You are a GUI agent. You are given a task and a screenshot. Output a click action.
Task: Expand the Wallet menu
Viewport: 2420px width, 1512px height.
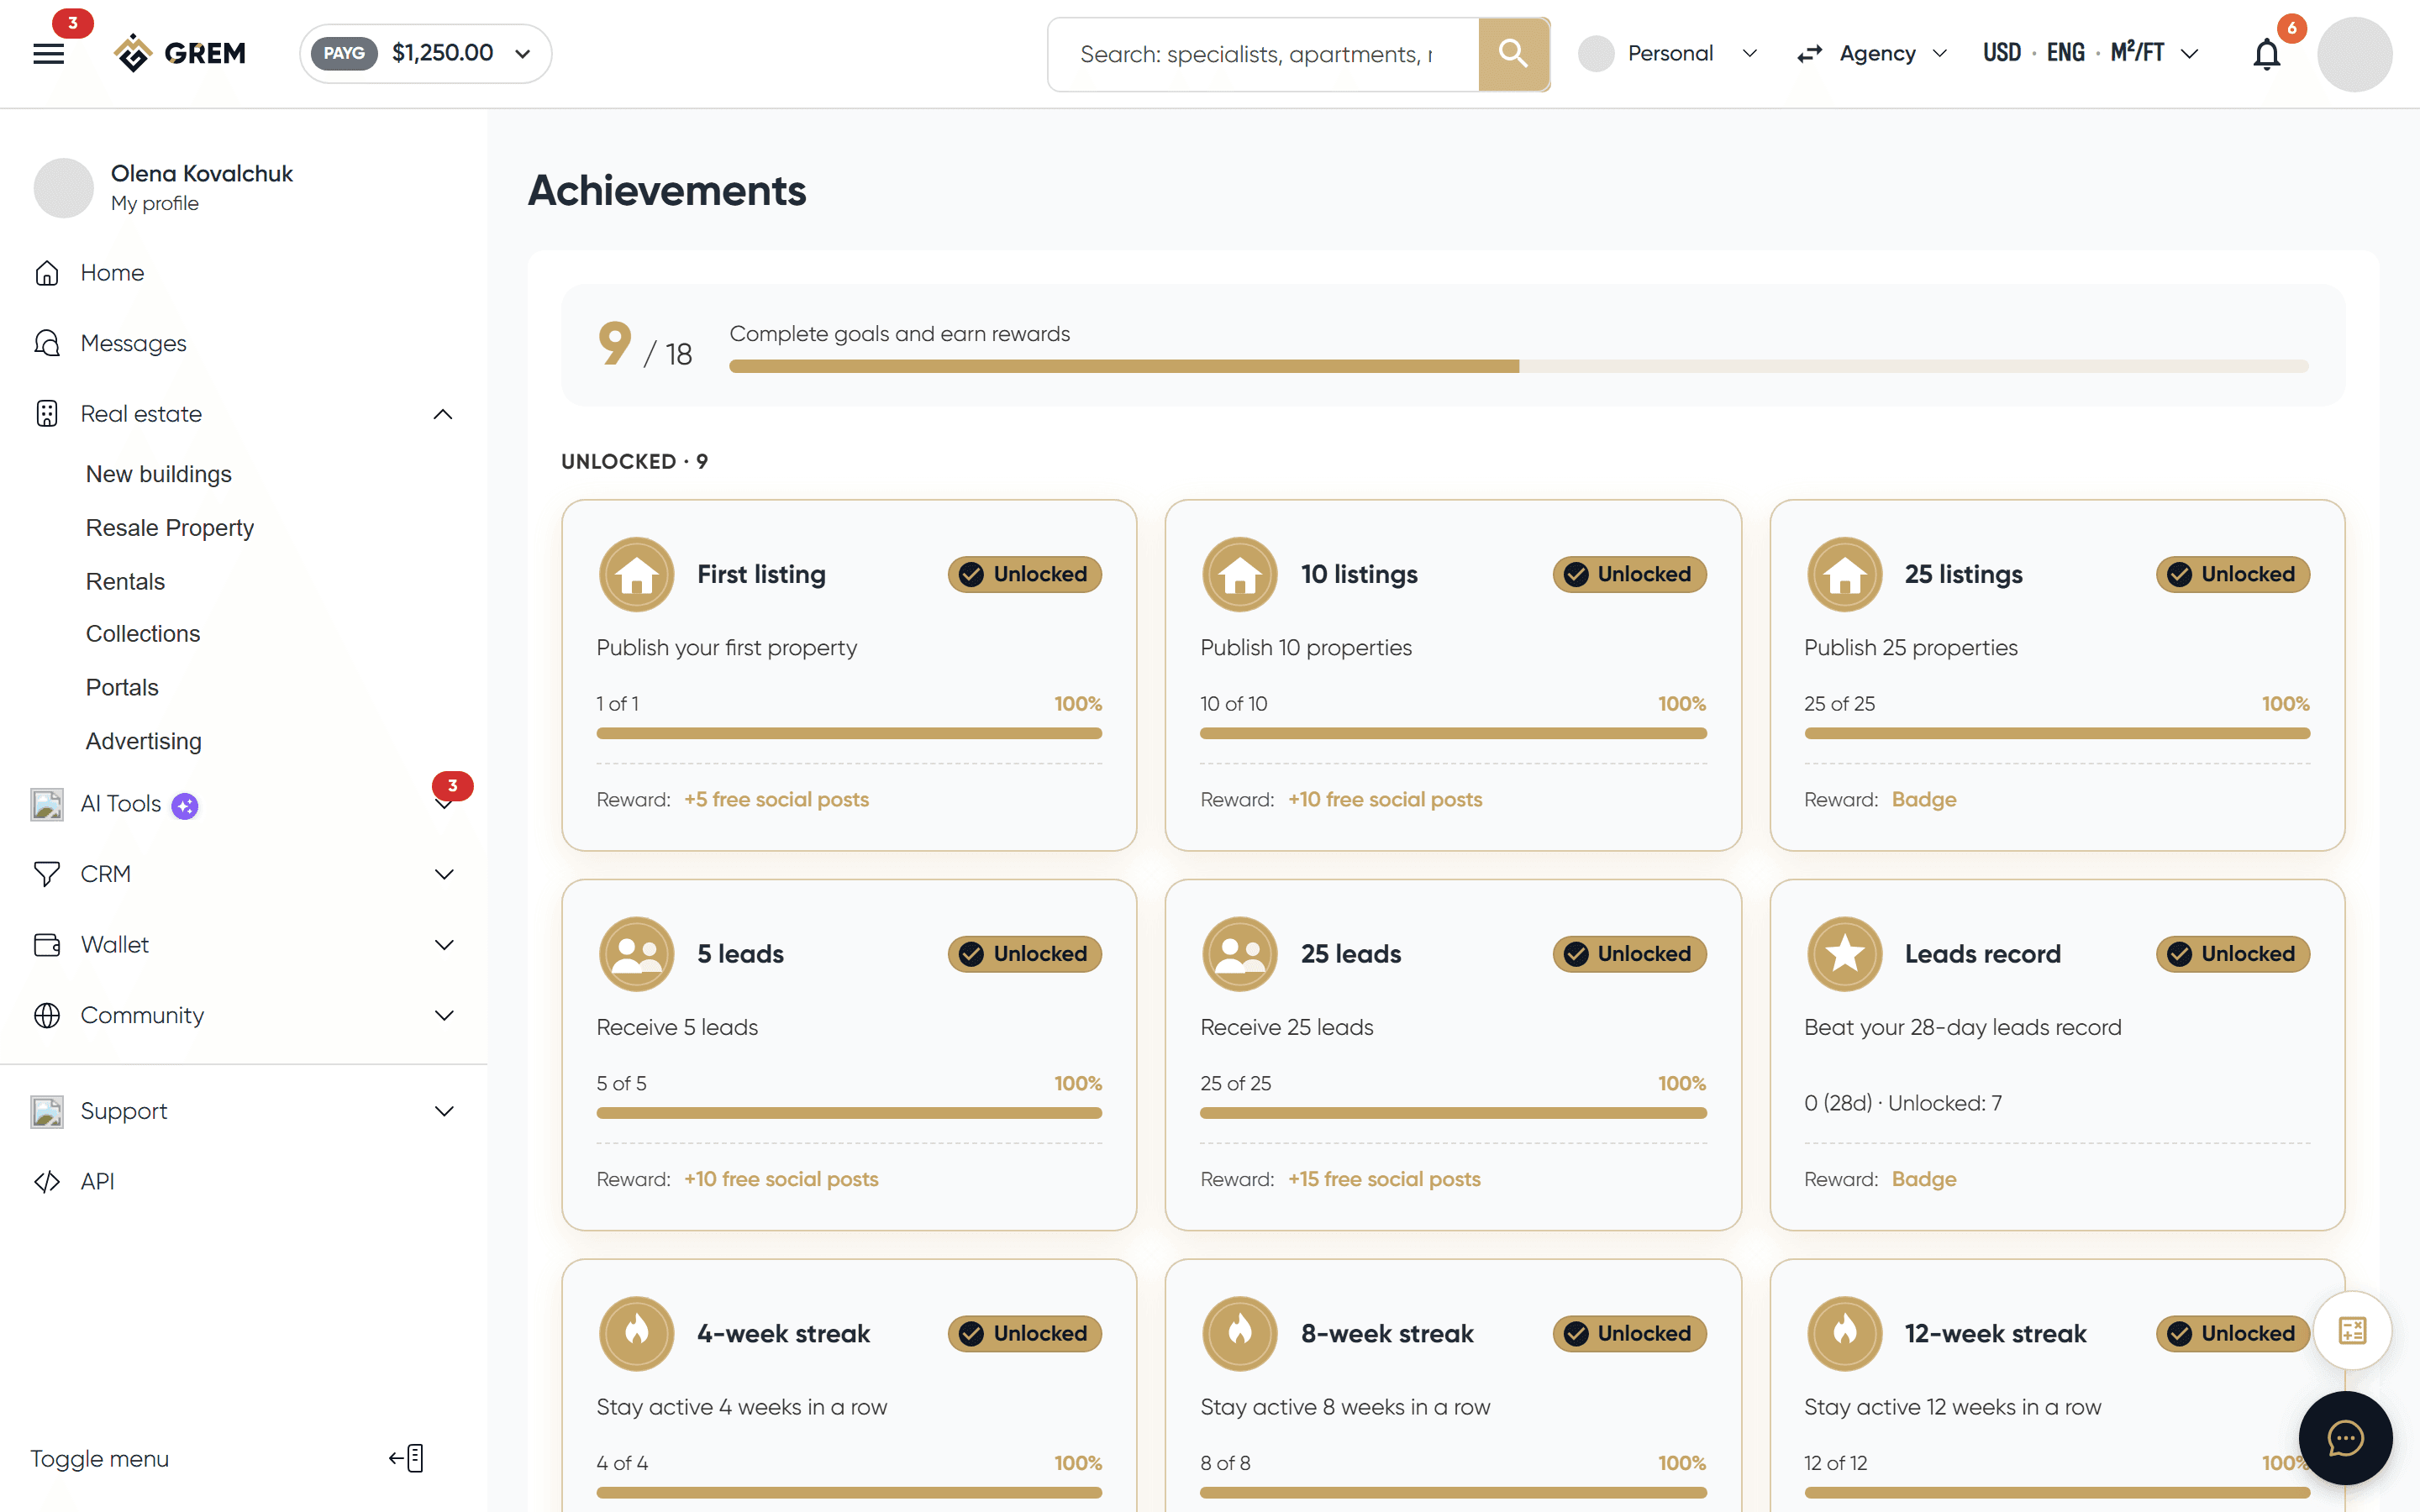click(444, 945)
